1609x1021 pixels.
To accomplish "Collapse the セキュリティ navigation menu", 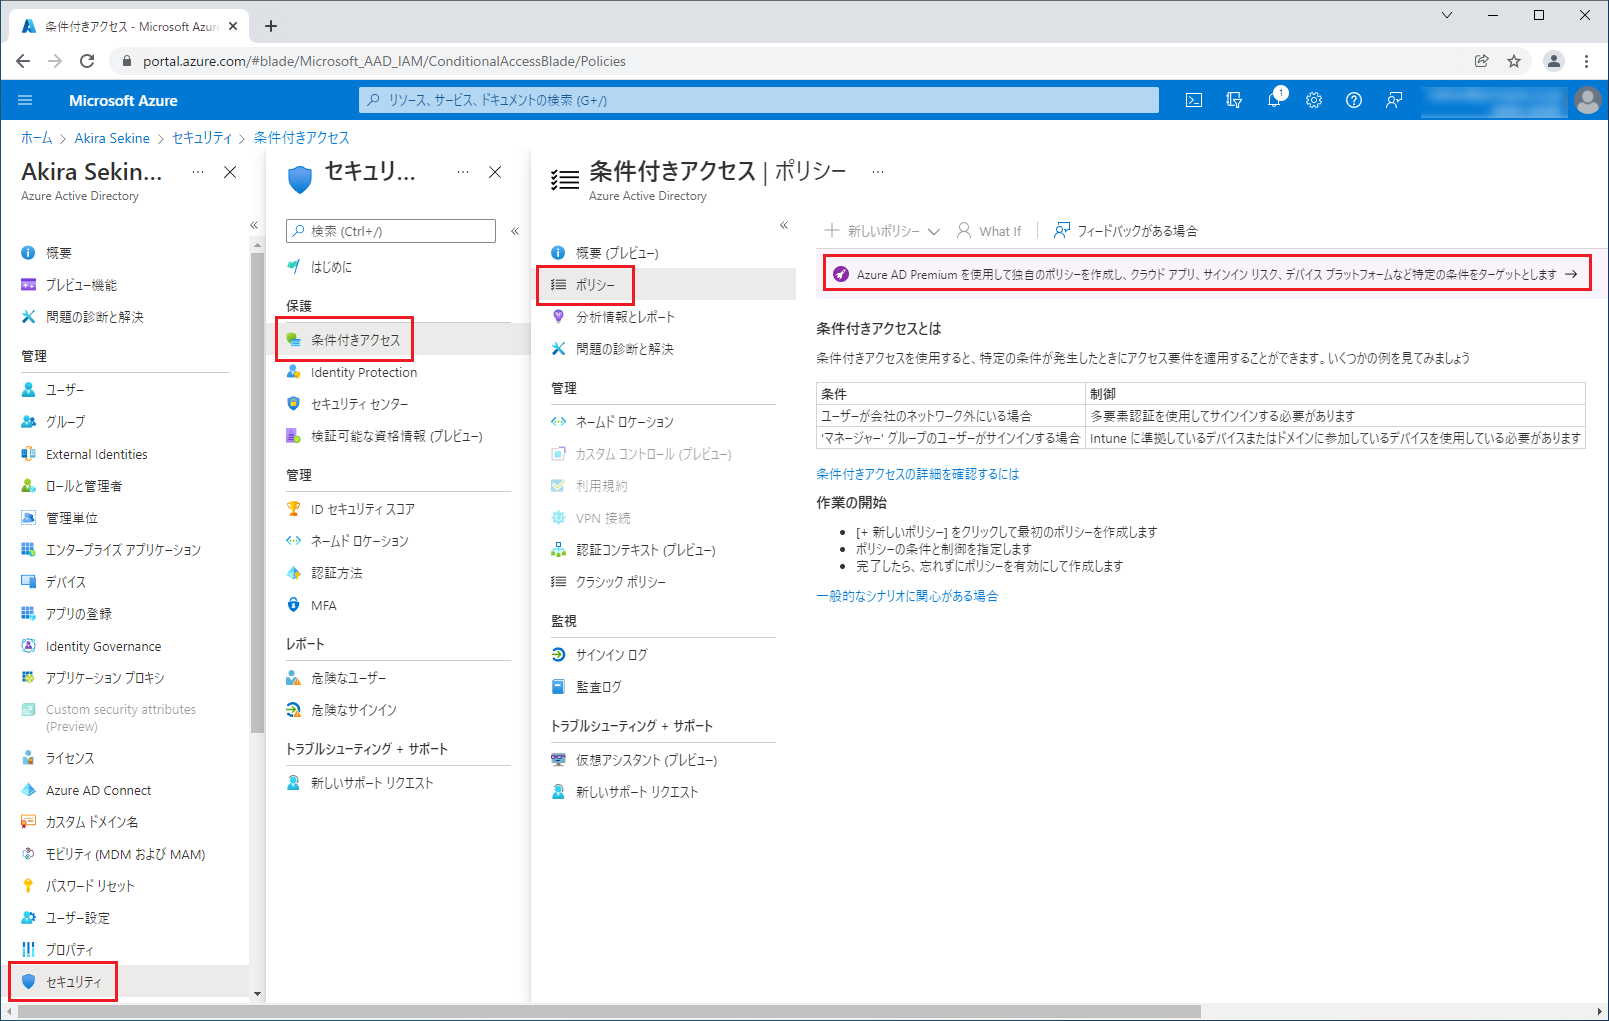I will 515,231.
